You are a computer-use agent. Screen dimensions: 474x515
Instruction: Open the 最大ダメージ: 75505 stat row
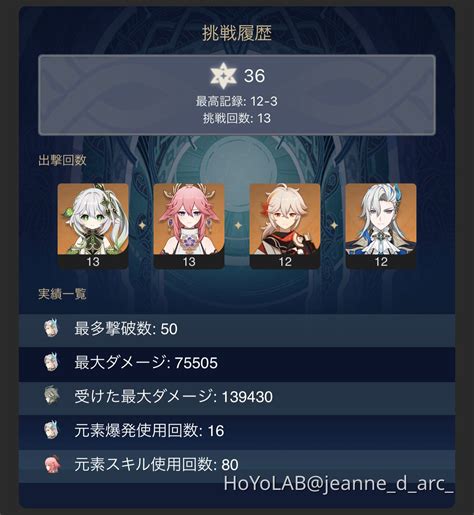[237, 363]
